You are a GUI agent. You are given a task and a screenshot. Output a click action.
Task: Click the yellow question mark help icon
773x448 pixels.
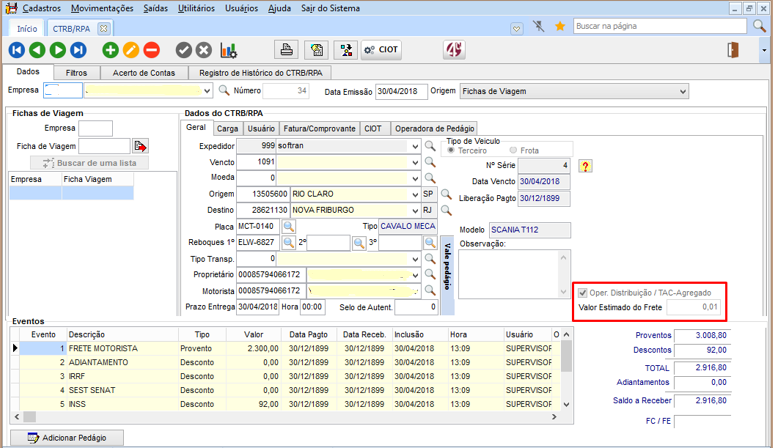click(586, 166)
